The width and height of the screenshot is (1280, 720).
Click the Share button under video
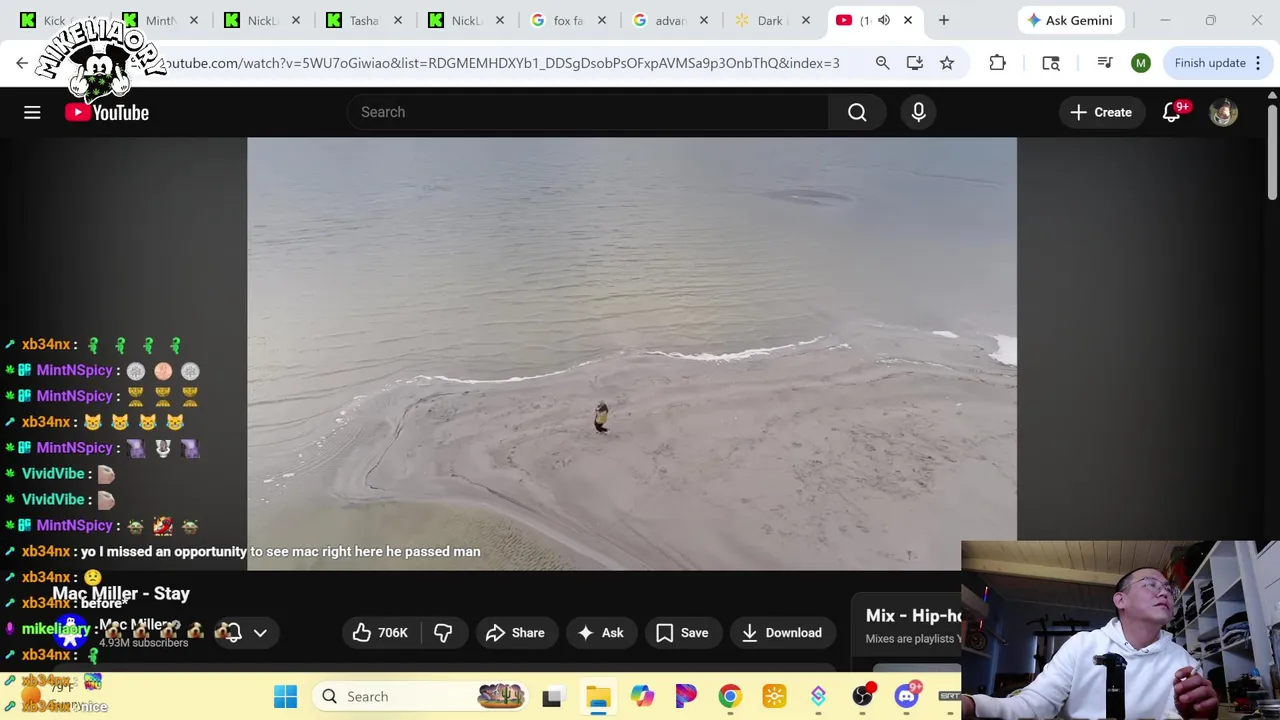coord(515,632)
